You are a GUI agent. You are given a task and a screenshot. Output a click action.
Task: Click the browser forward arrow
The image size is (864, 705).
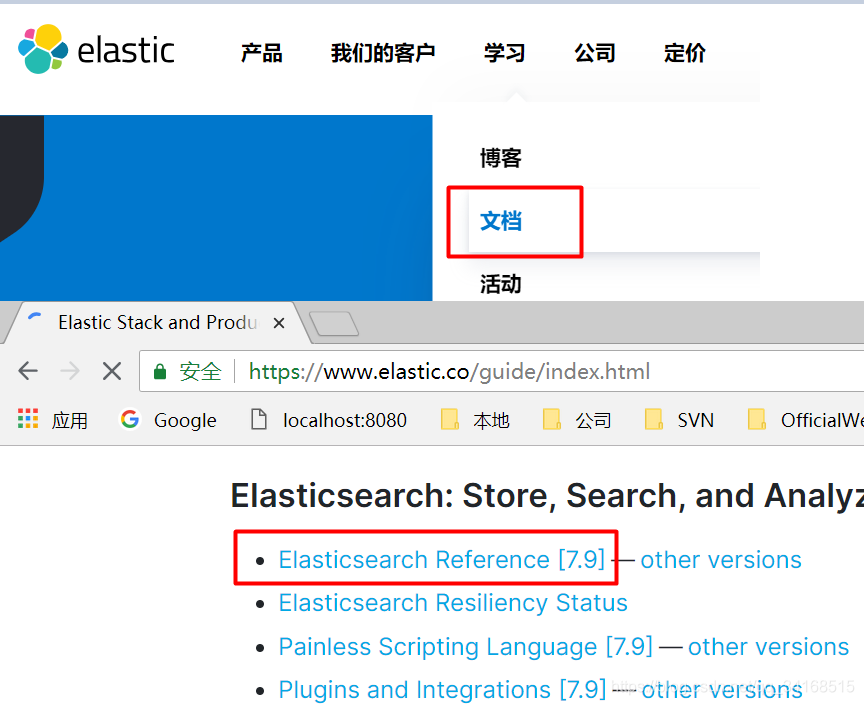coord(70,371)
